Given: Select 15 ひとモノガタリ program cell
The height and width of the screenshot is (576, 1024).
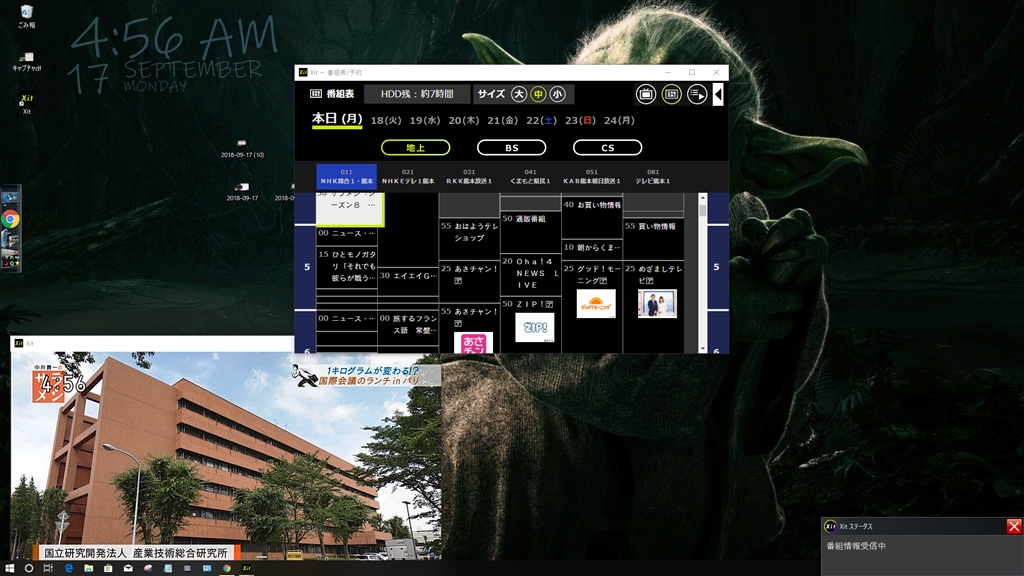Looking at the screenshot, I should point(347,268).
